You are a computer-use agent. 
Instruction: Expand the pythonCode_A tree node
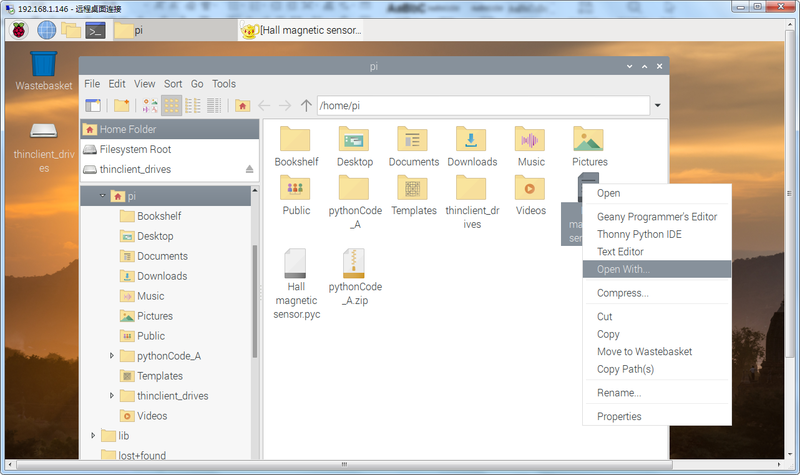111,356
